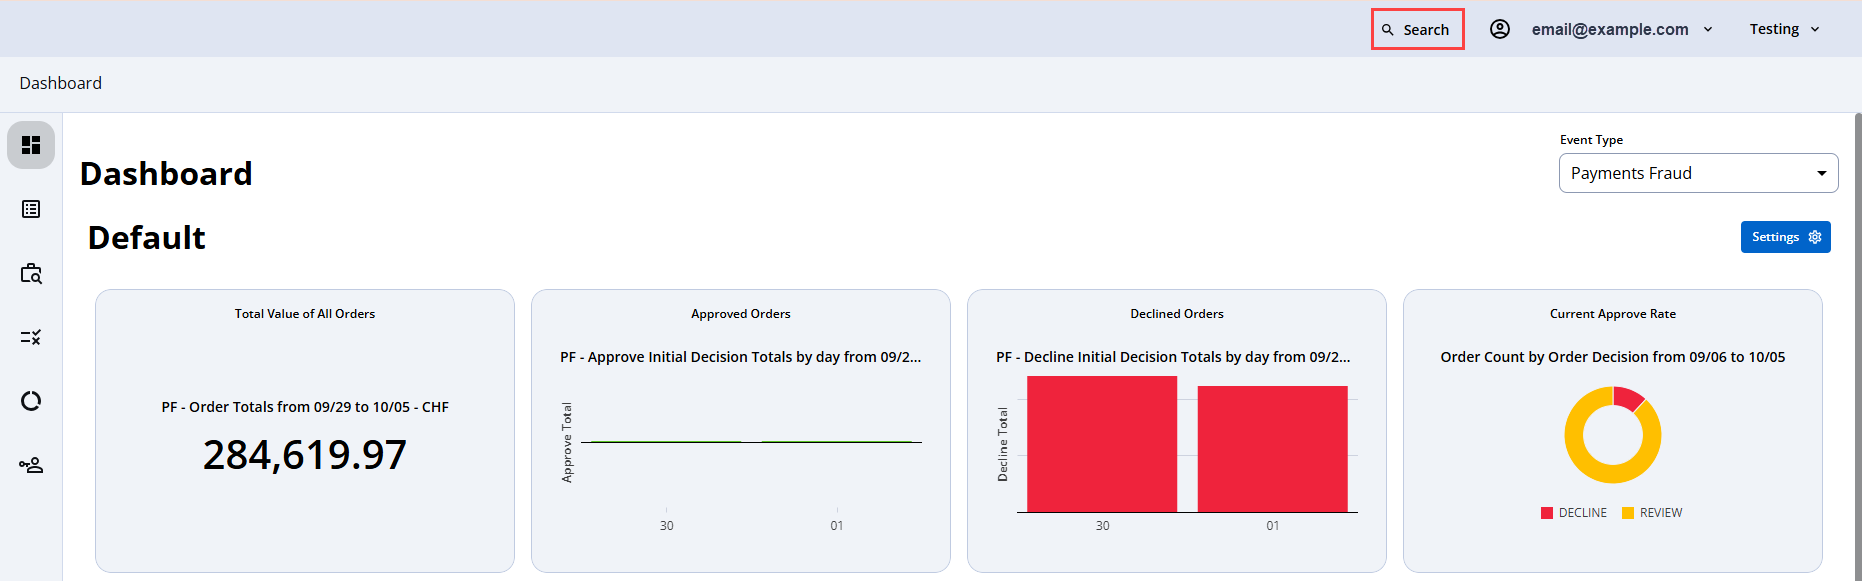
Task: Click the Approved Orders line chart line
Action: (751, 442)
